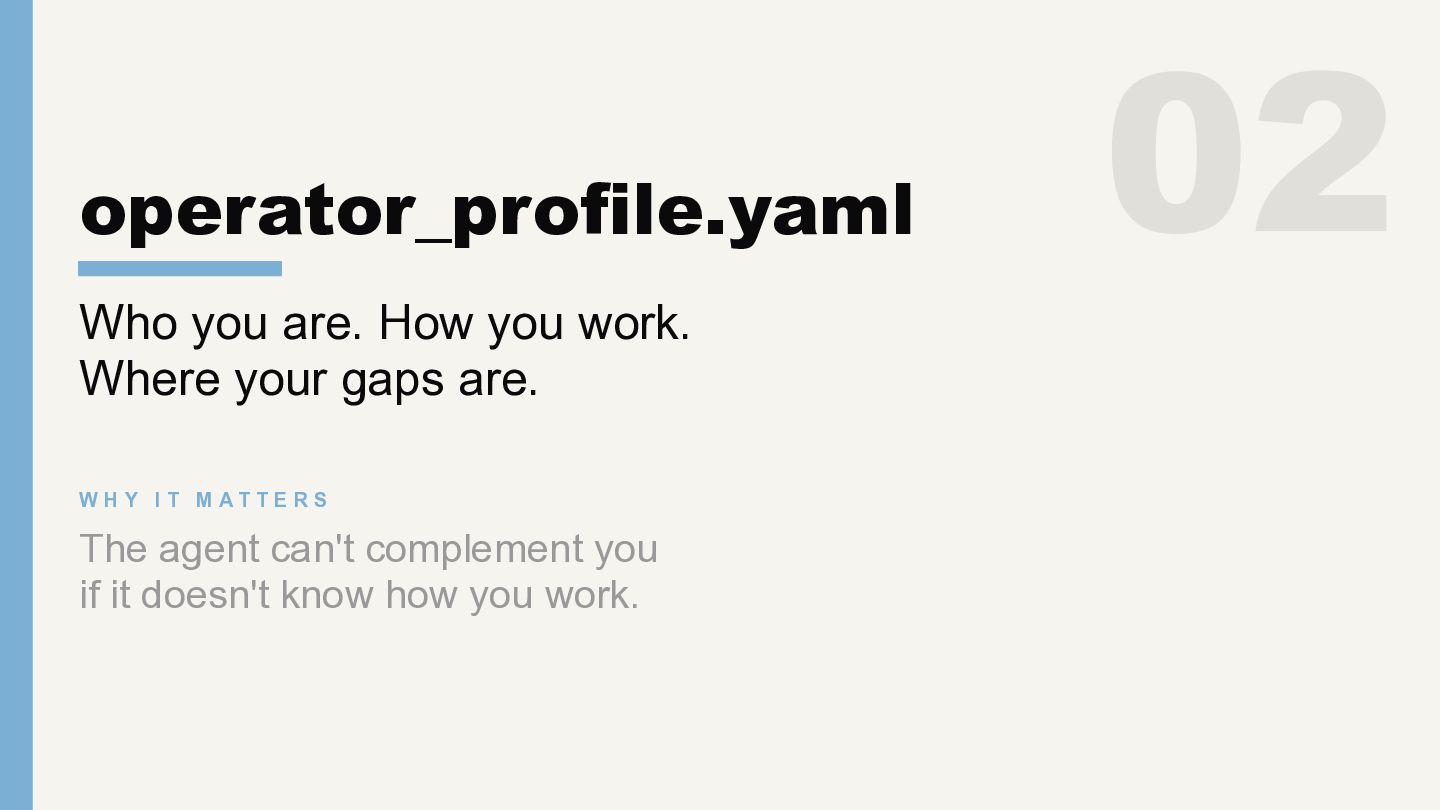Click the word 'operator' in the title
The image size is (1440, 810).
click(x=246, y=212)
